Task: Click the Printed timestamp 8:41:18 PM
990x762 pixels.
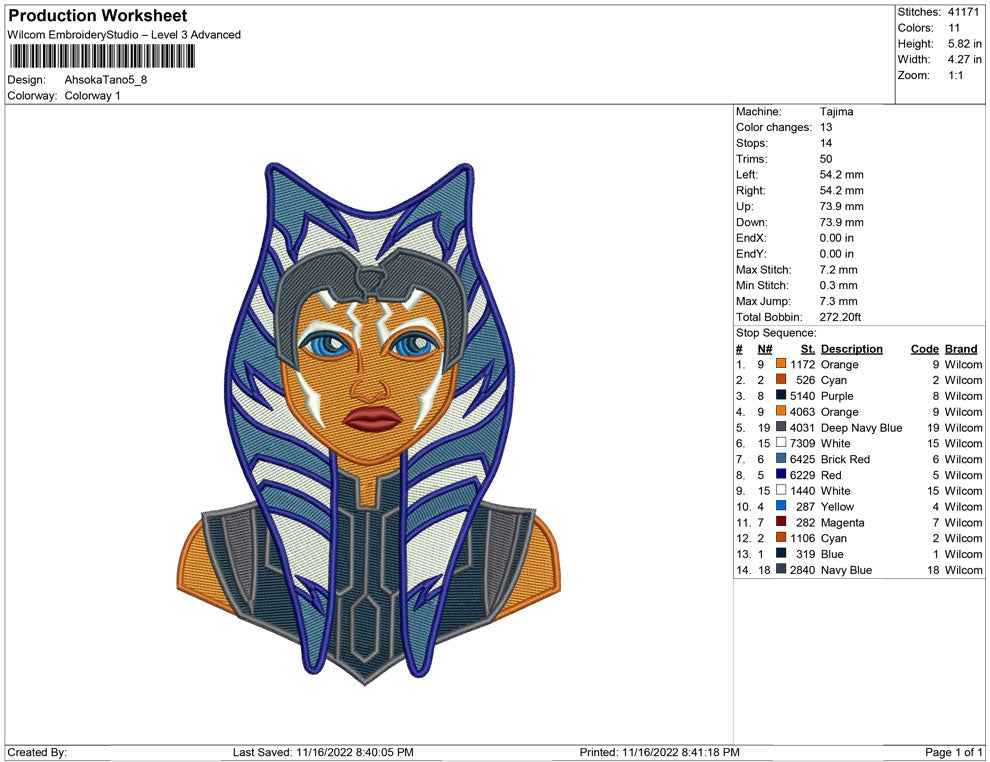Action: [710, 752]
